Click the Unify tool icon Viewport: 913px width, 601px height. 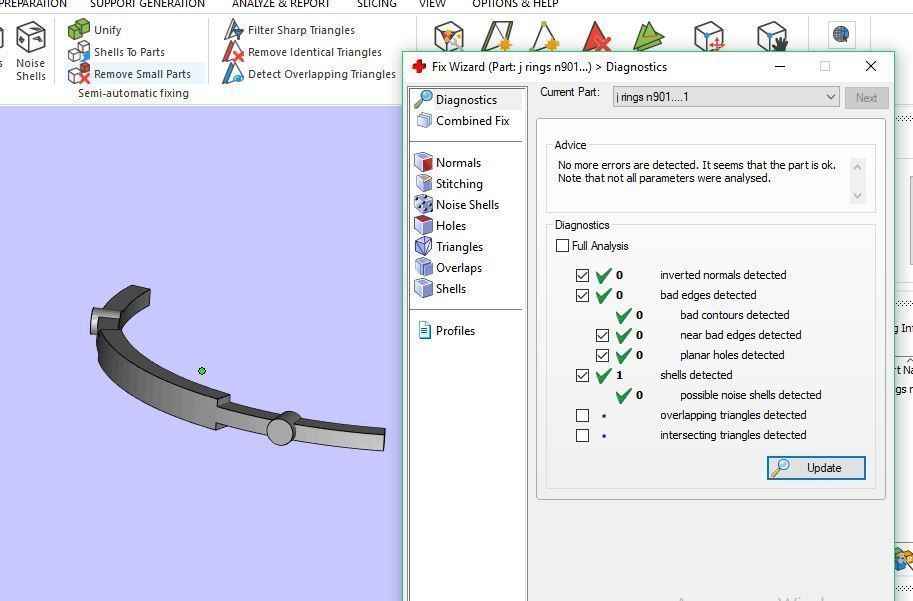pos(79,30)
